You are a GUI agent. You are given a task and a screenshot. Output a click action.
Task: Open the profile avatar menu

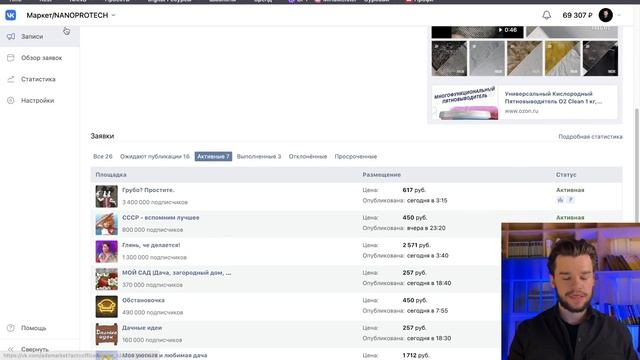(606, 15)
